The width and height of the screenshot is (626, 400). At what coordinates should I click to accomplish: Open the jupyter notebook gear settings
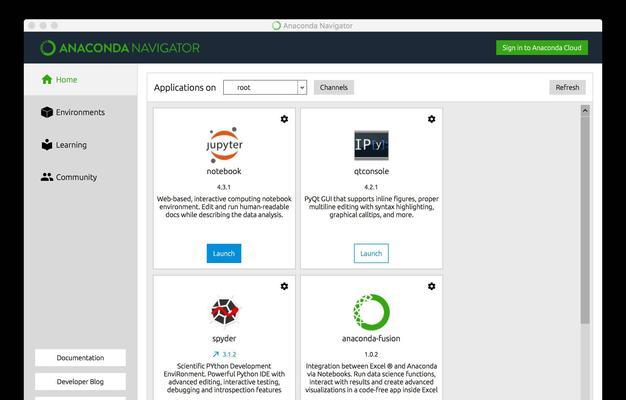284,119
